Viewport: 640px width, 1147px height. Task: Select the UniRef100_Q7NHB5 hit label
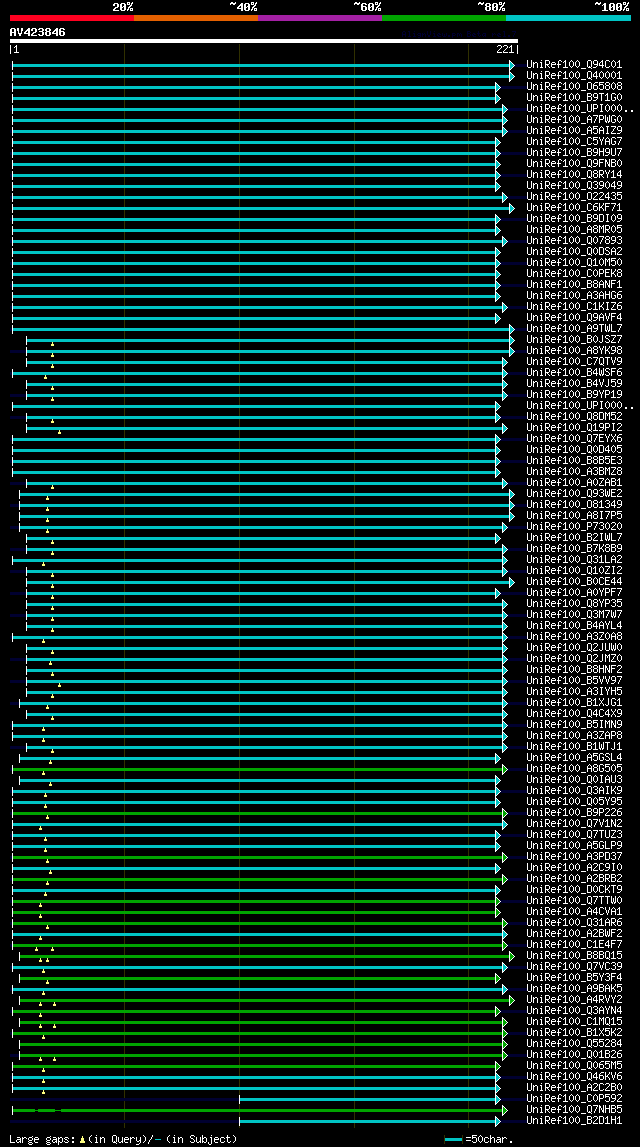click(x=574, y=1110)
